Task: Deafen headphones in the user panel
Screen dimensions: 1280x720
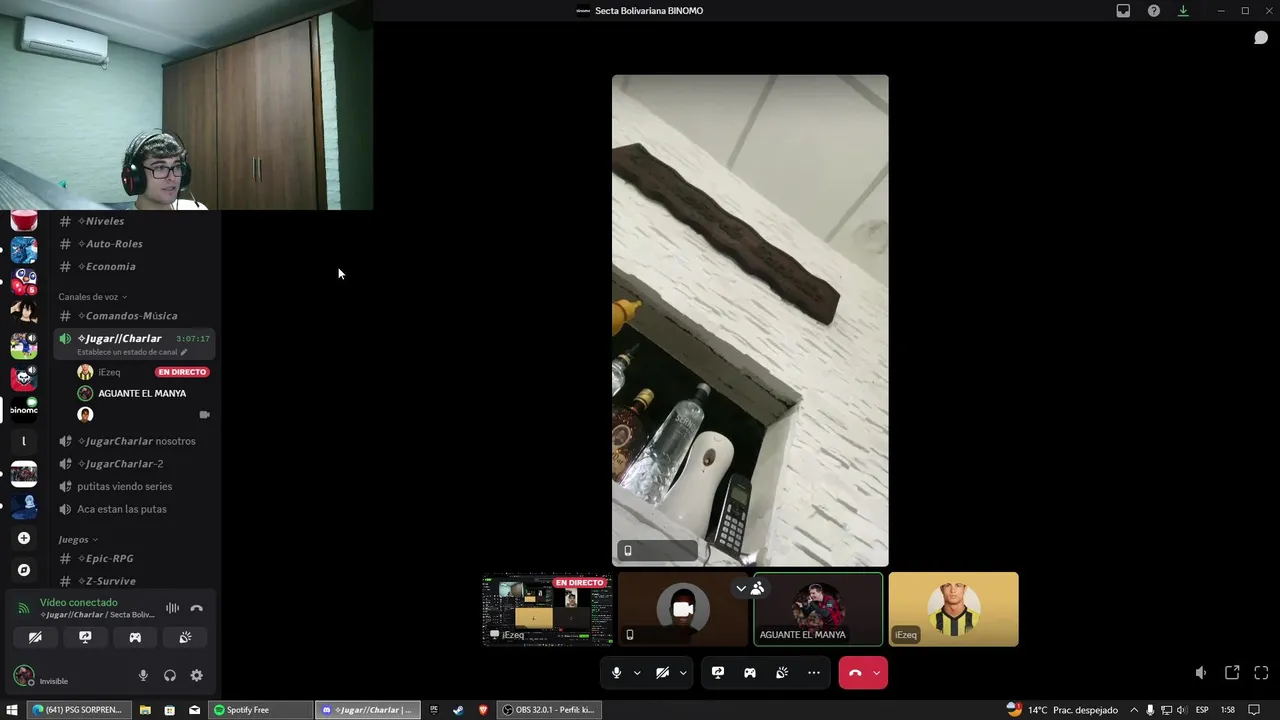Action: [x=170, y=676]
